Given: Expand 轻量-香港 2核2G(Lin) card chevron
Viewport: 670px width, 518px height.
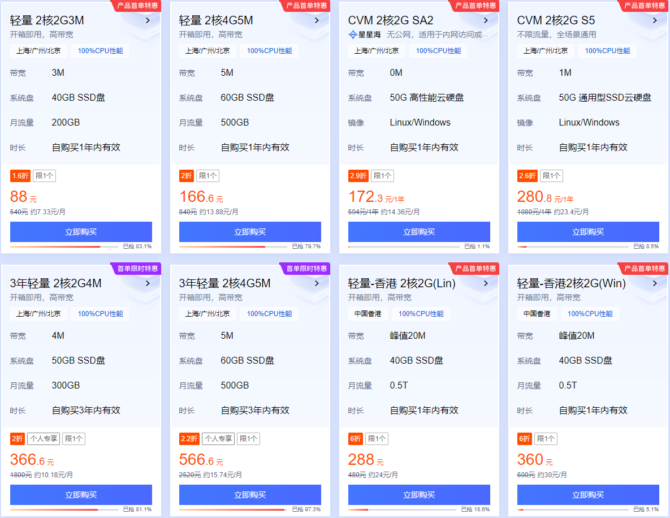Looking at the screenshot, I should (x=486, y=283).
